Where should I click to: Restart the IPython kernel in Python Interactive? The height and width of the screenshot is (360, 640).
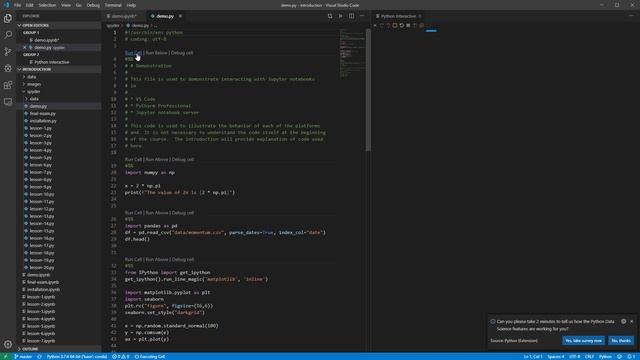coord(401,25)
